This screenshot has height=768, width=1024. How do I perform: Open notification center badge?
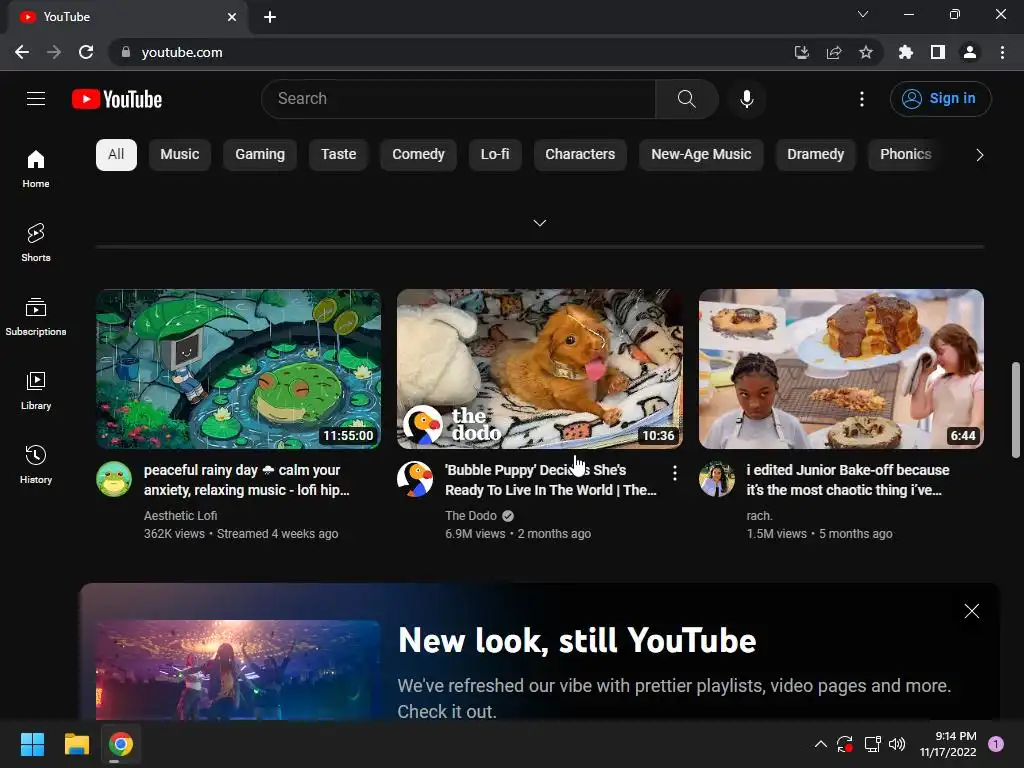pyautogui.click(x=995, y=744)
